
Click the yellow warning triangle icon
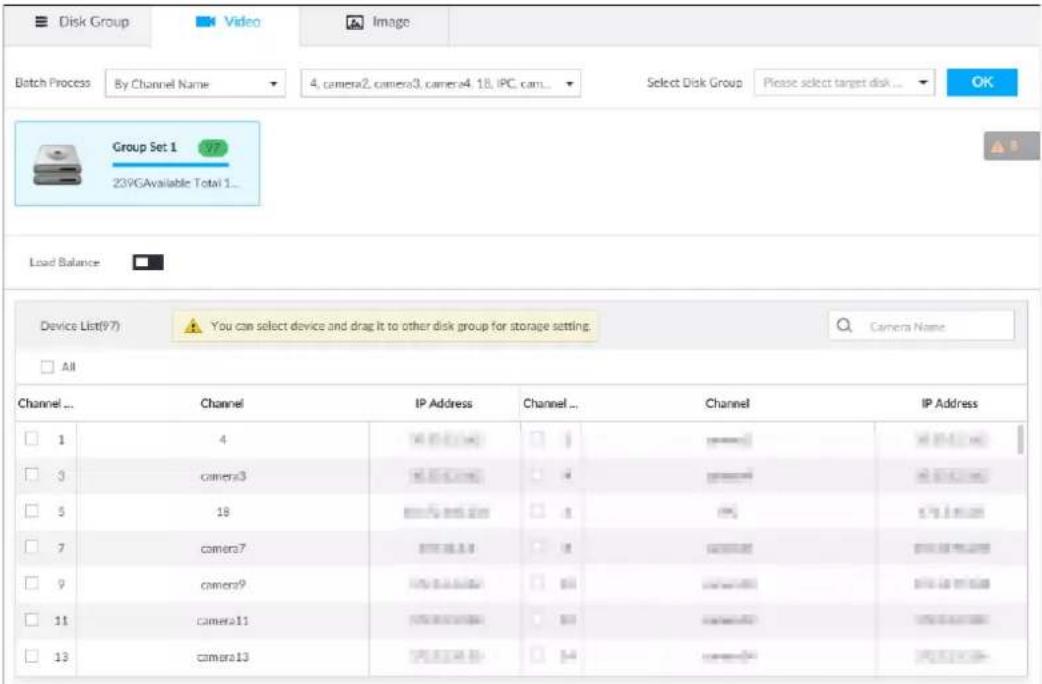pos(193,326)
